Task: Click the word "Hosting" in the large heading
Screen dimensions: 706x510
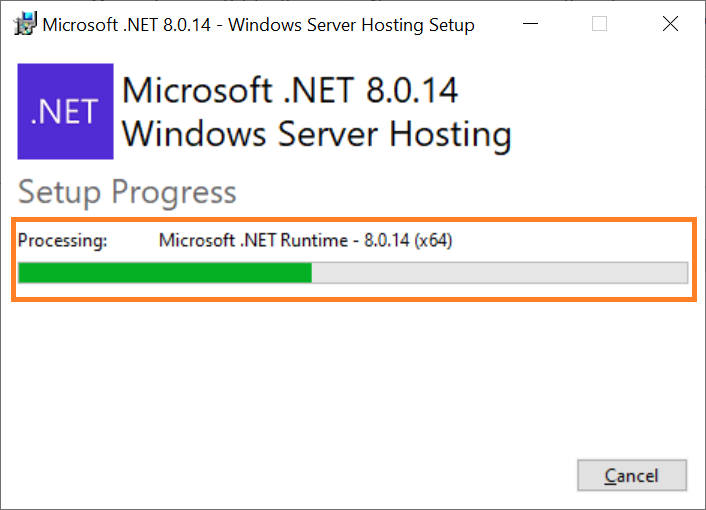Action: (450, 135)
